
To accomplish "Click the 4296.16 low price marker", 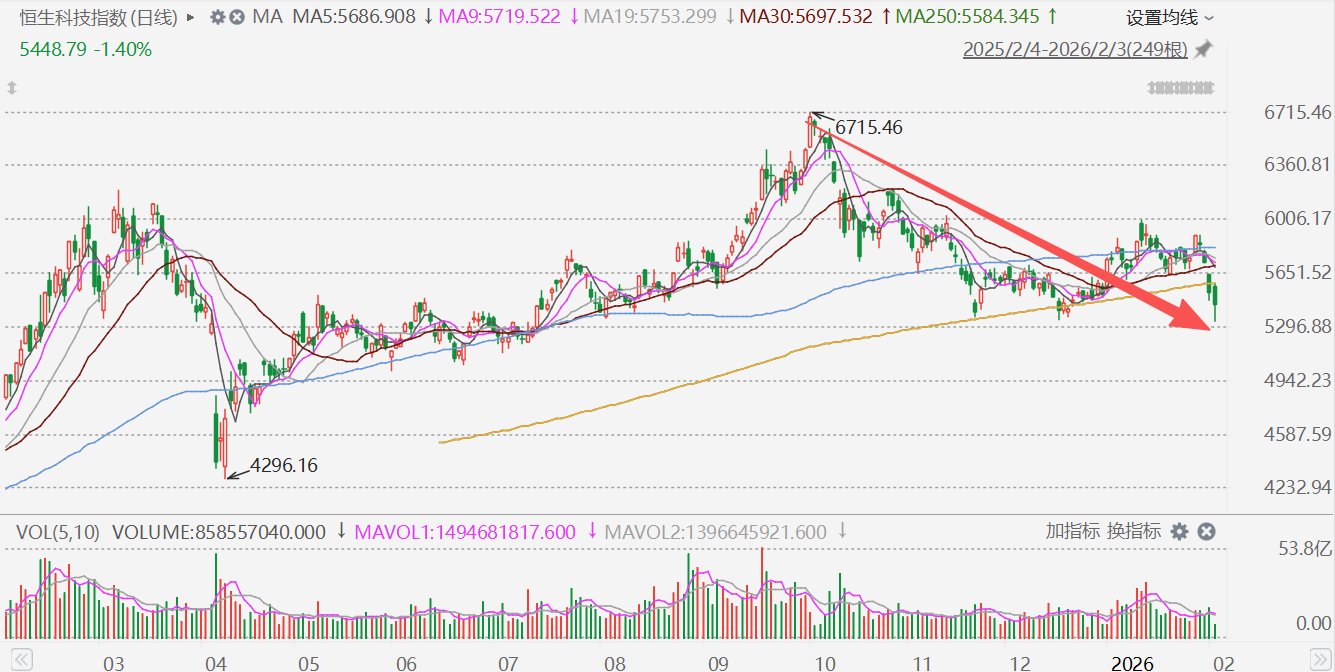I will click(284, 465).
